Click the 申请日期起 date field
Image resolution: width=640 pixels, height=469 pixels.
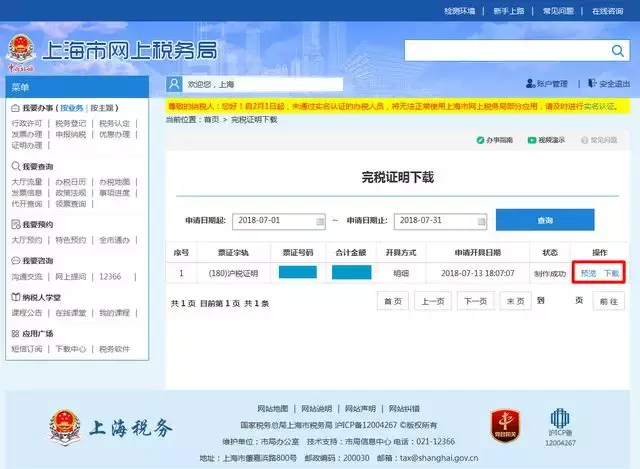click(279, 221)
